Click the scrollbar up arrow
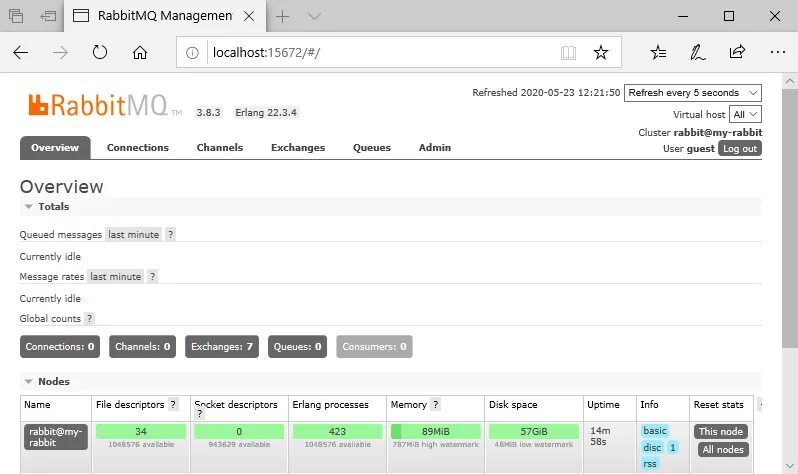This screenshot has height=474, width=798. (x=789, y=81)
